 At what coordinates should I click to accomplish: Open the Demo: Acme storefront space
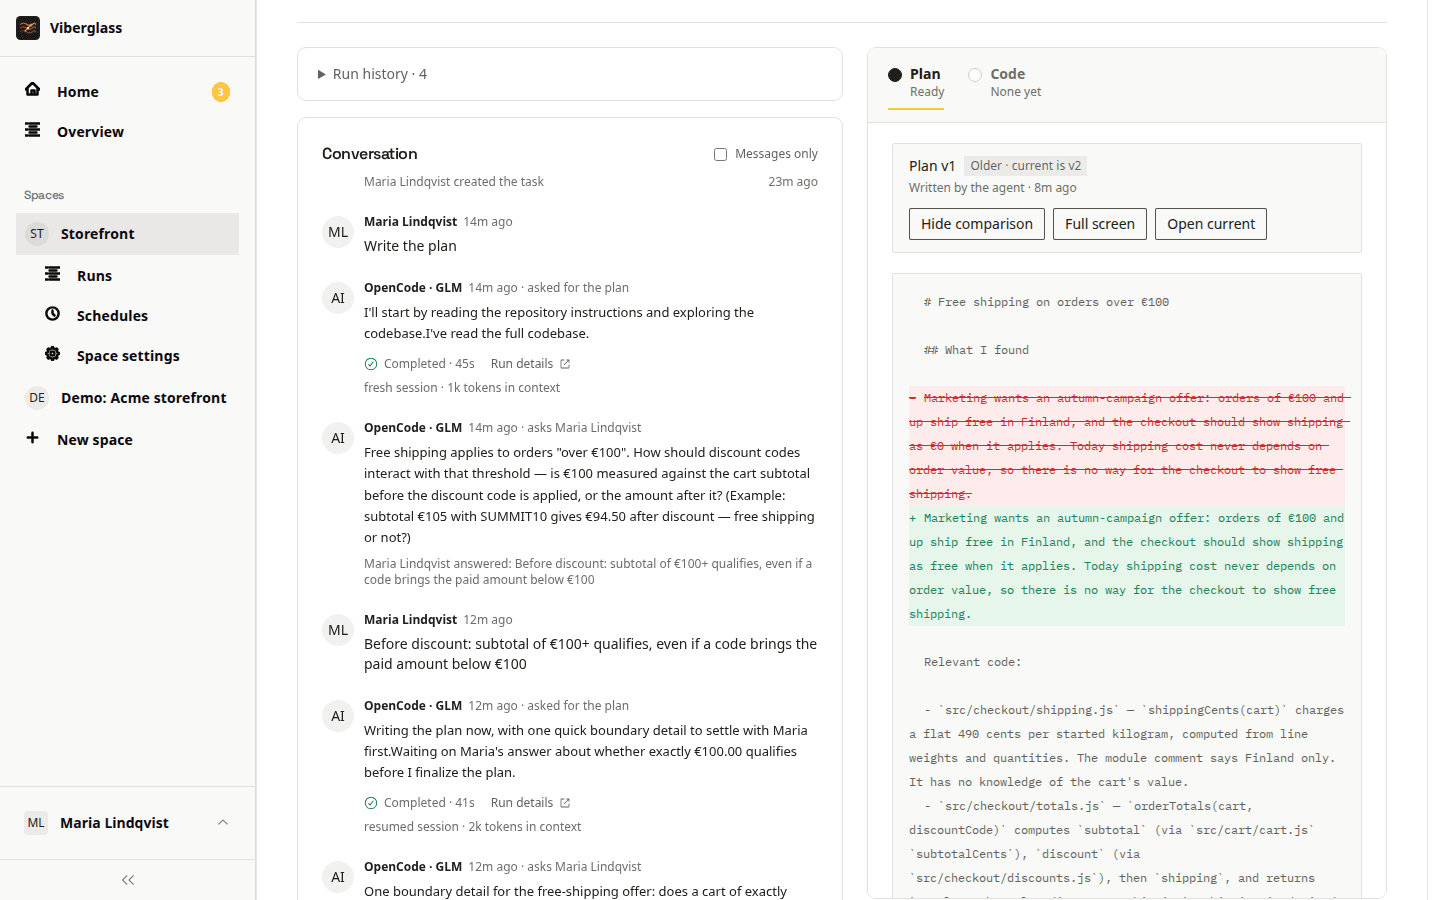128,398
